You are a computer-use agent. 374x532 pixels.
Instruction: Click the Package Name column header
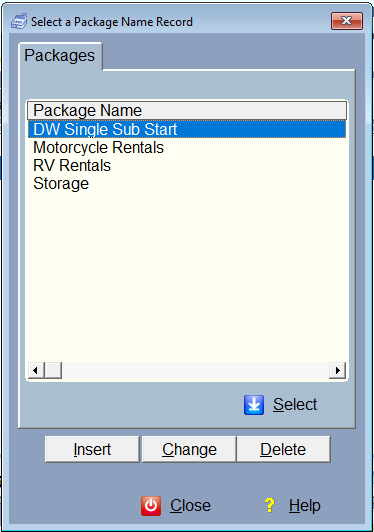[187, 111]
